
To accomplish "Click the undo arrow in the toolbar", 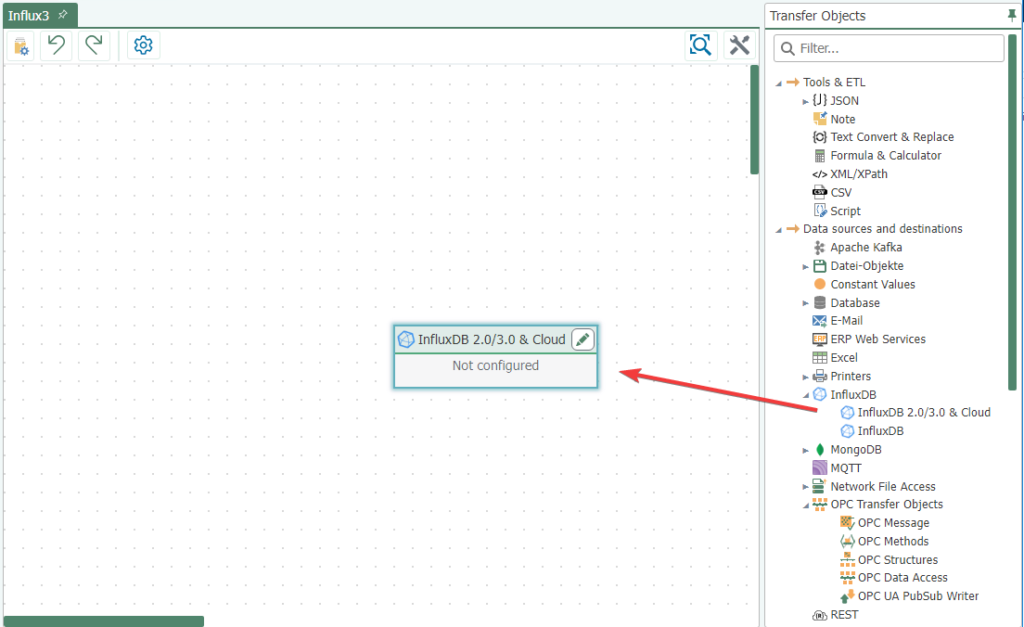I will pos(57,45).
